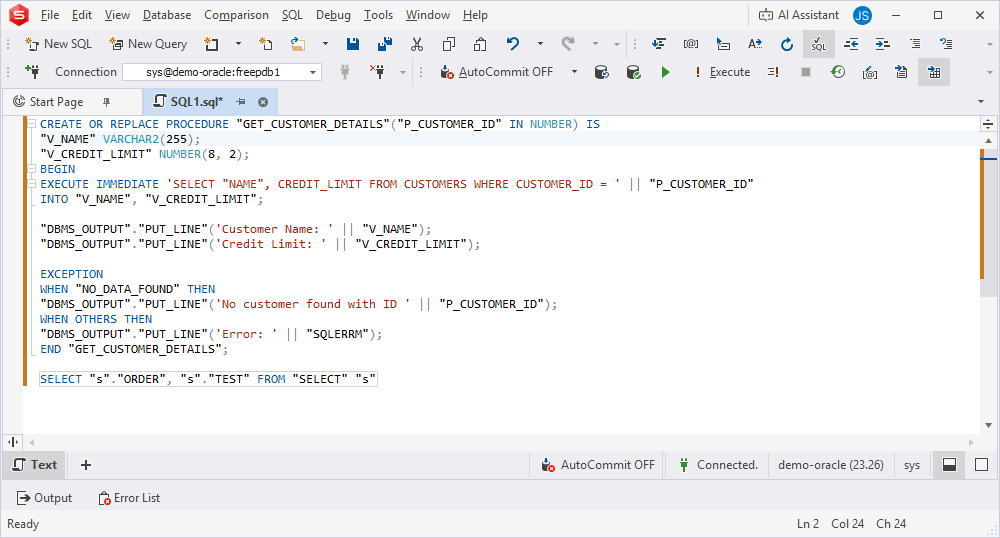The width and height of the screenshot is (1000, 538).
Task: Click the Format Document icon
Action: [659, 44]
